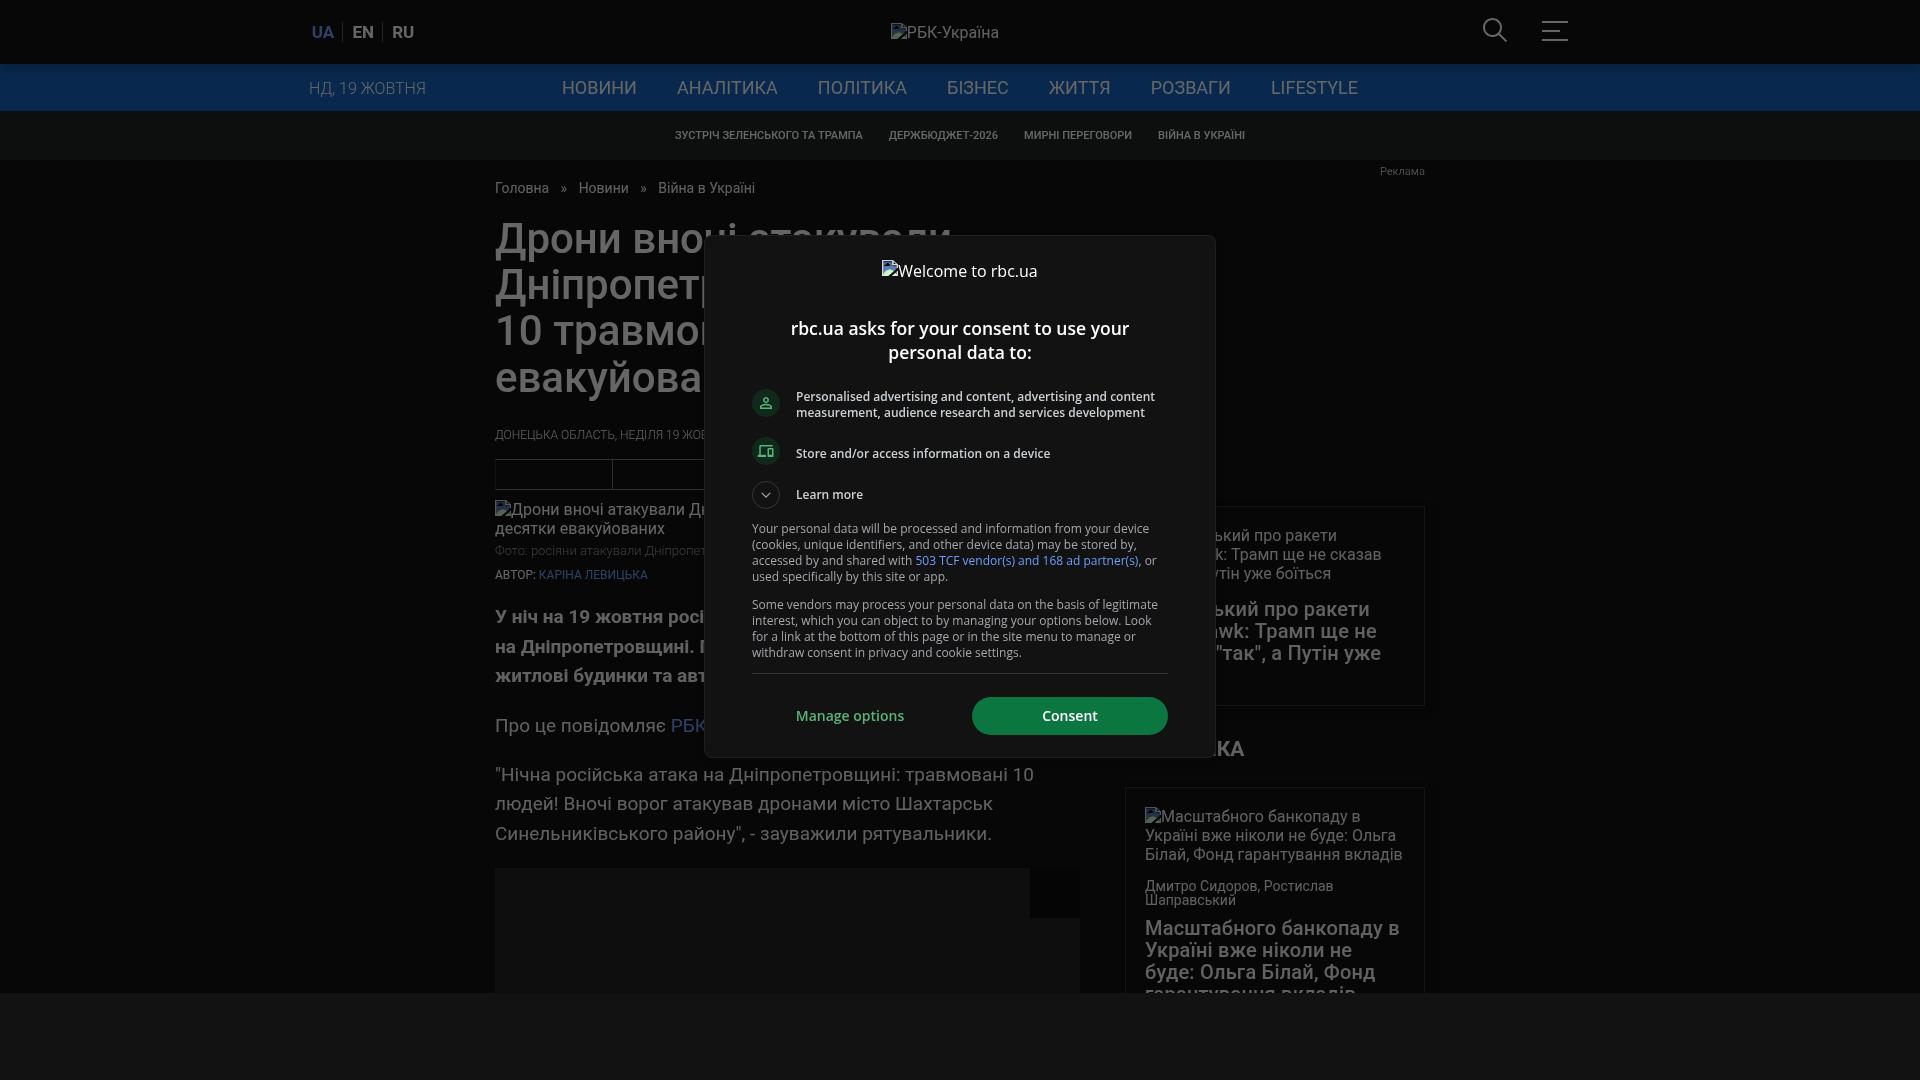Open author Карина Левицька's page

[592, 575]
